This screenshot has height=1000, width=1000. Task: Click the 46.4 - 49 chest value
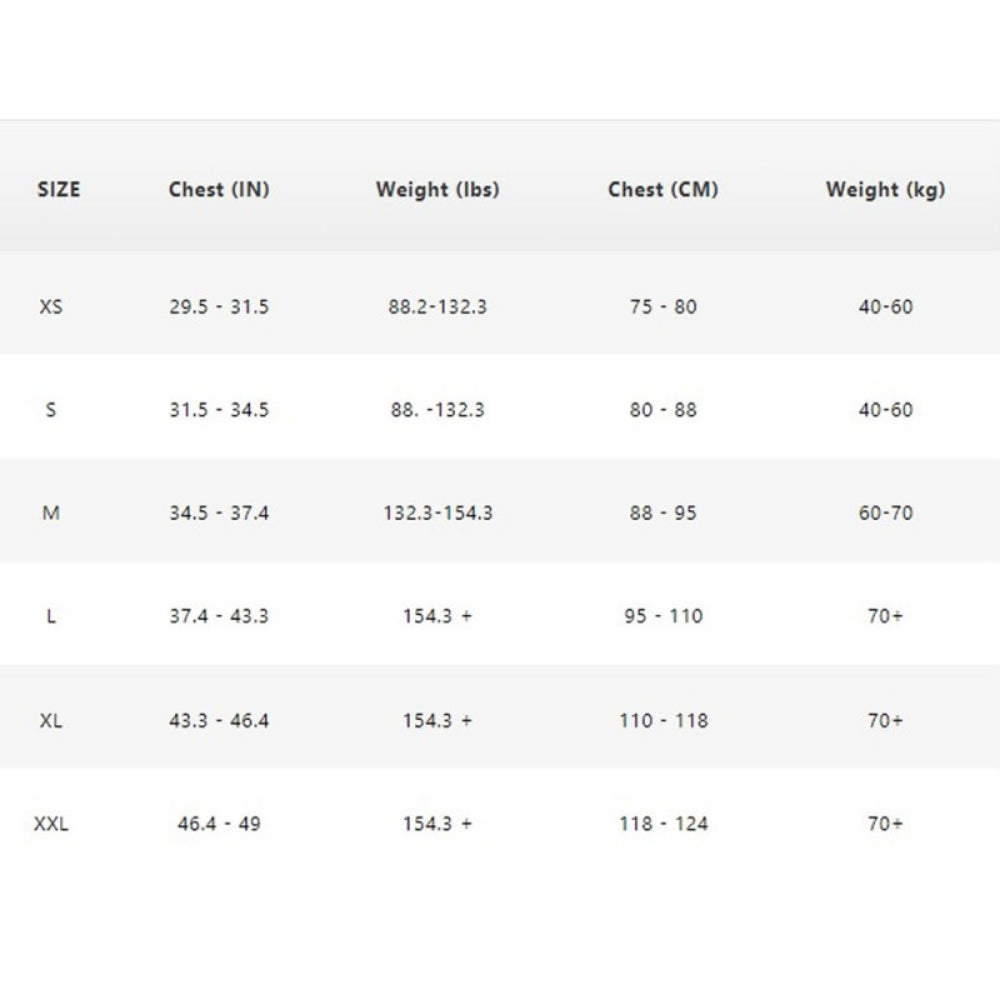tap(219, 824)
